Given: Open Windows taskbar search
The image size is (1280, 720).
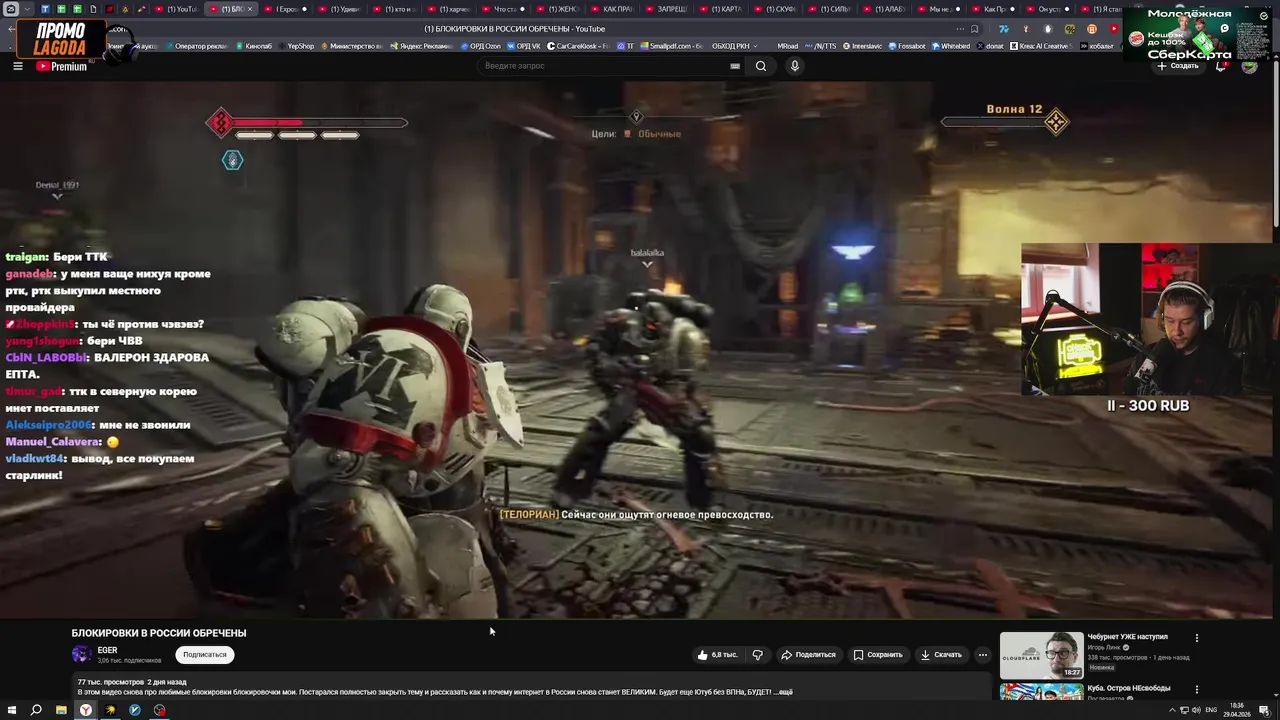Looking at the screenshot, I should click(36, 710).
